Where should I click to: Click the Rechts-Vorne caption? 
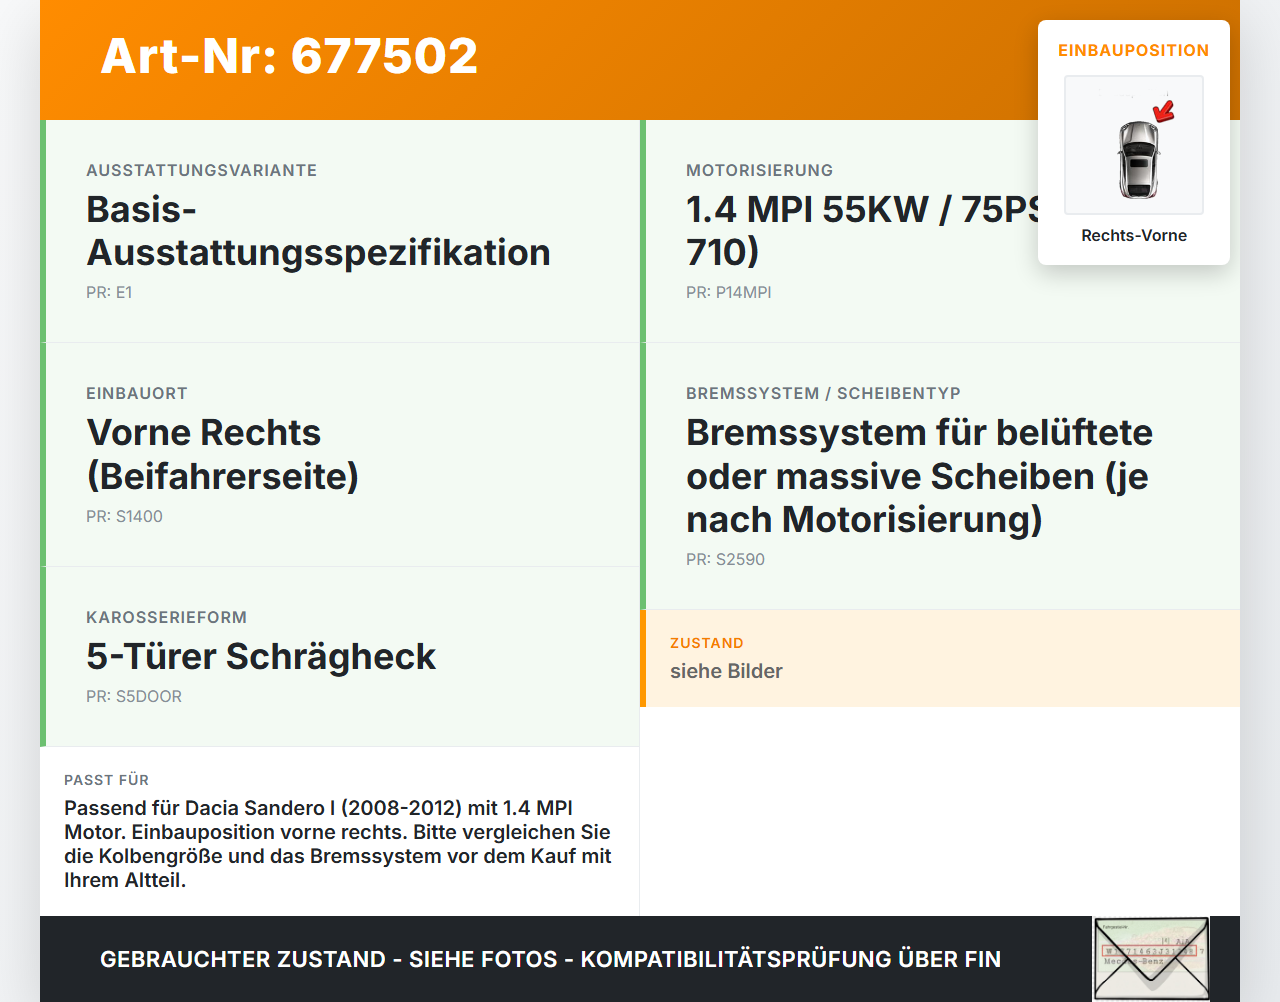[x=1134, y=235]
